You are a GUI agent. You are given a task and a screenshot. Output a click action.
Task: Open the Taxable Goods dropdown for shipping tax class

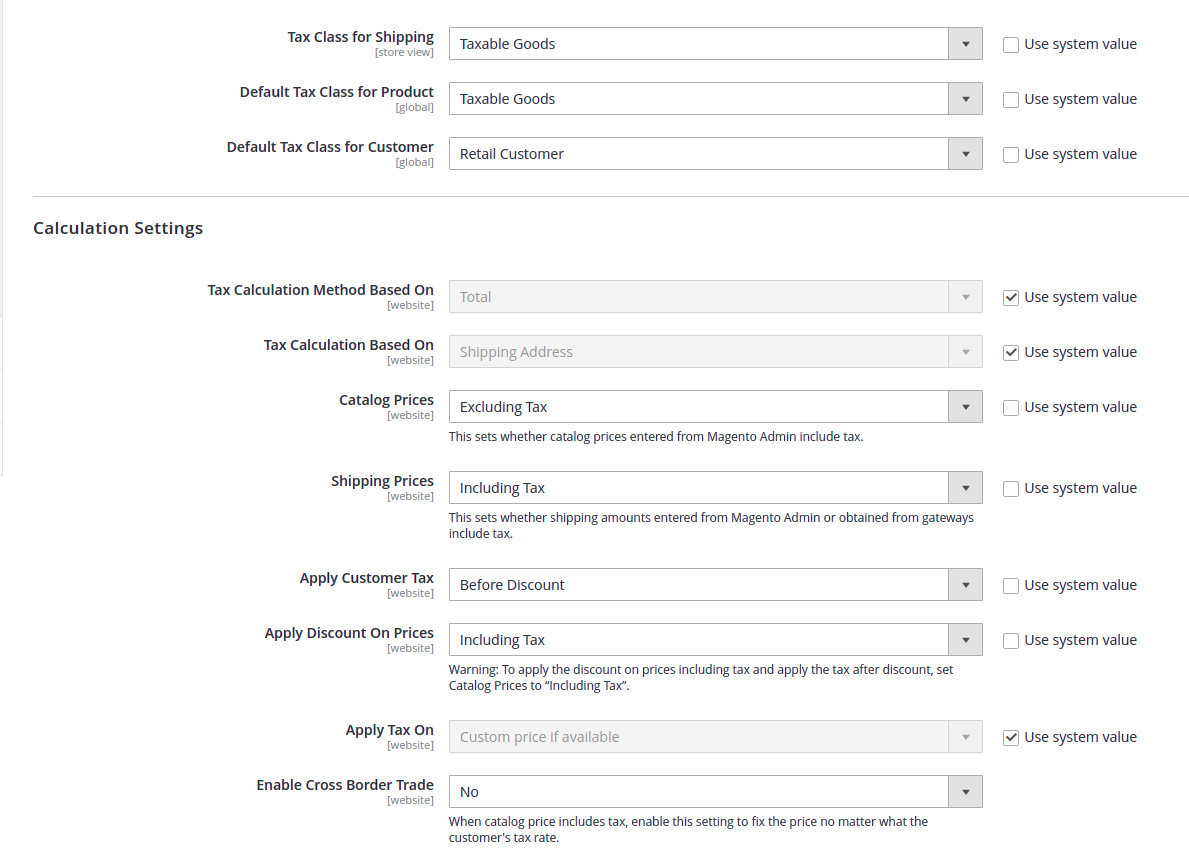click(x=700, y=43)
